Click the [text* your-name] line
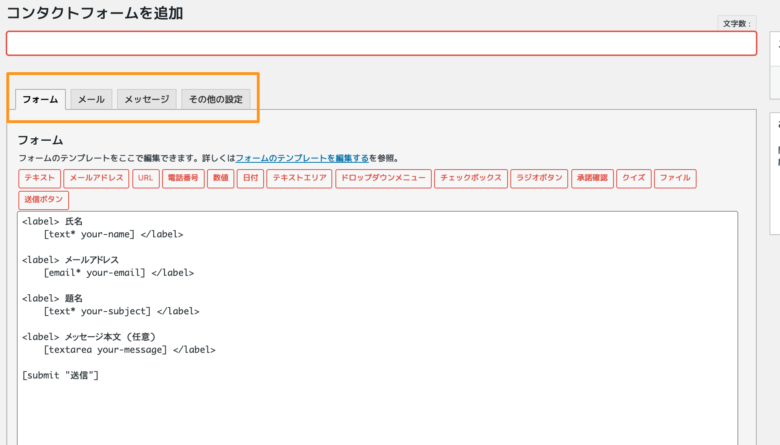Screen dimensions: 780x445 click(x=113, y=234)
